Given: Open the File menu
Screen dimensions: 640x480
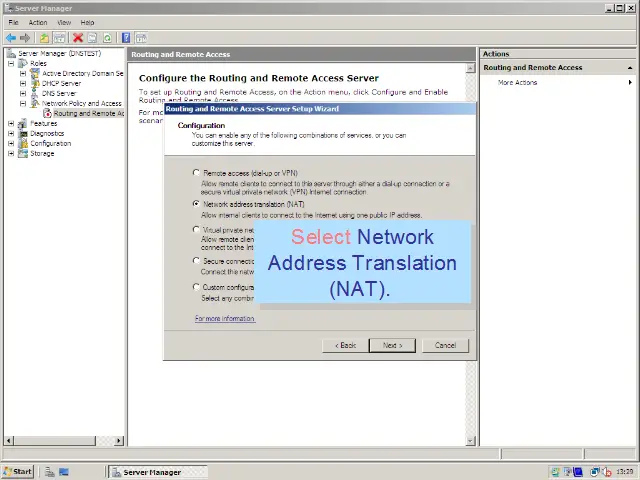Looking at the screenshot, I should 13,22.
